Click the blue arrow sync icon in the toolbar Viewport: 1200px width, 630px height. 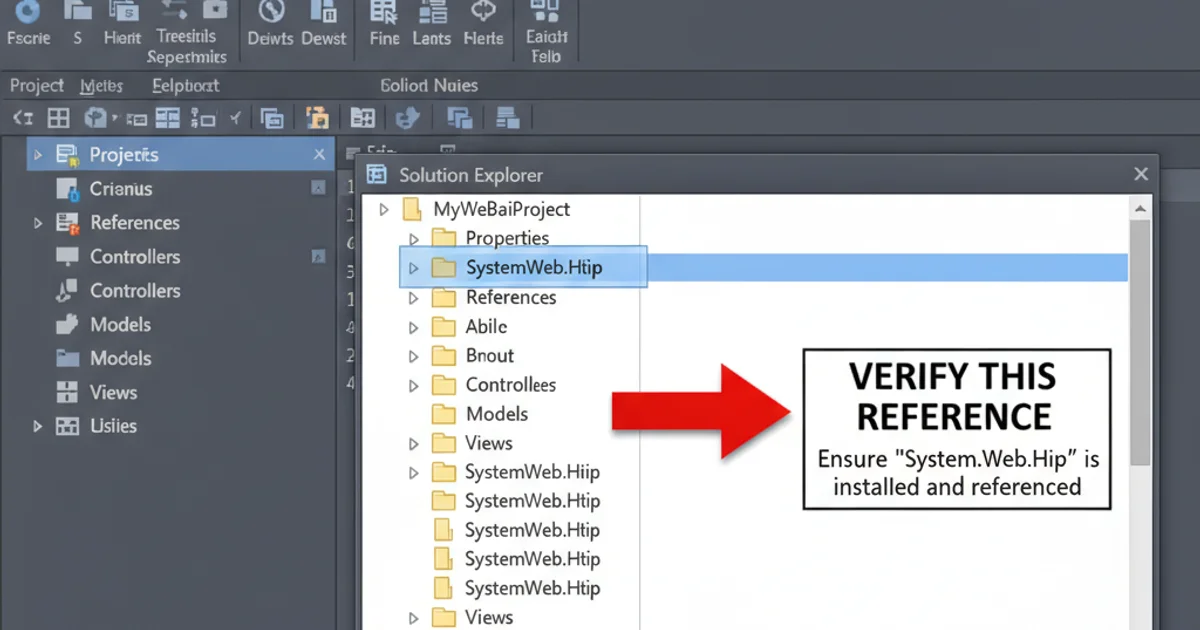pos(408,117)
